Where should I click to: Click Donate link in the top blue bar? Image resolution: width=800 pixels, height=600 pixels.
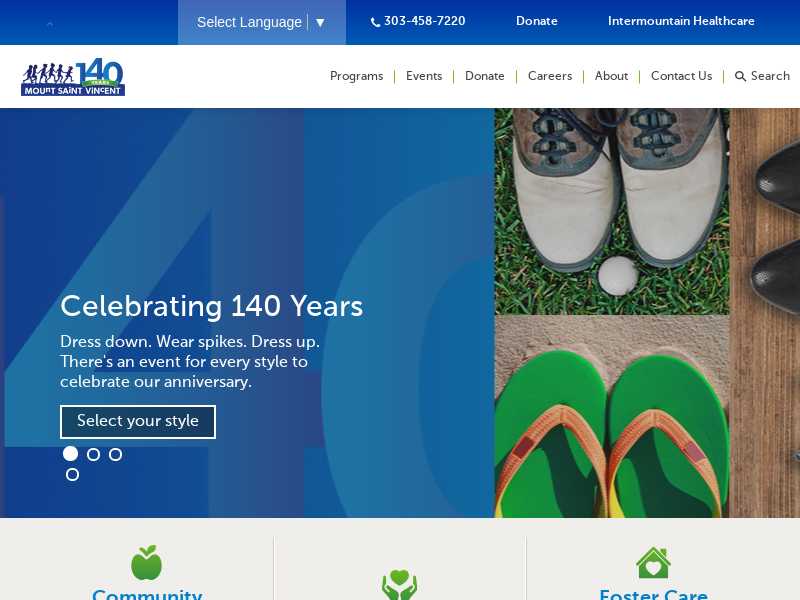537,21
